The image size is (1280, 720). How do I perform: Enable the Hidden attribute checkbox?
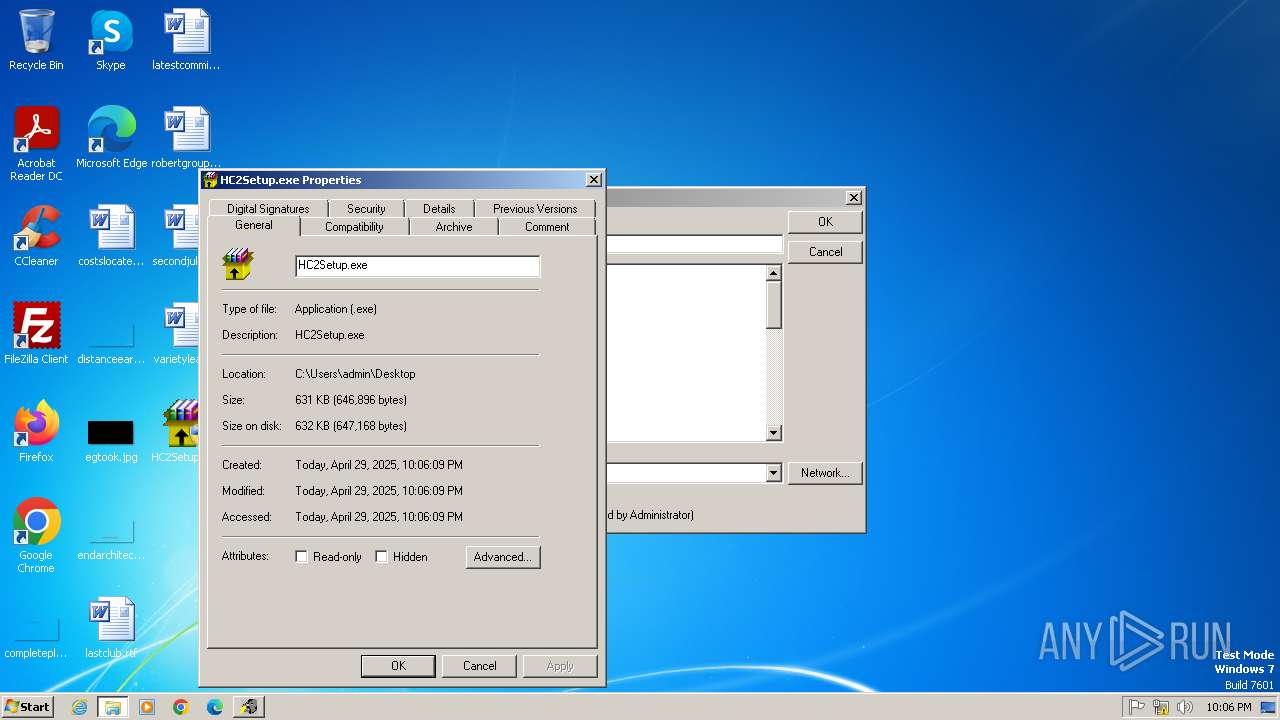[x=381, y=557]
